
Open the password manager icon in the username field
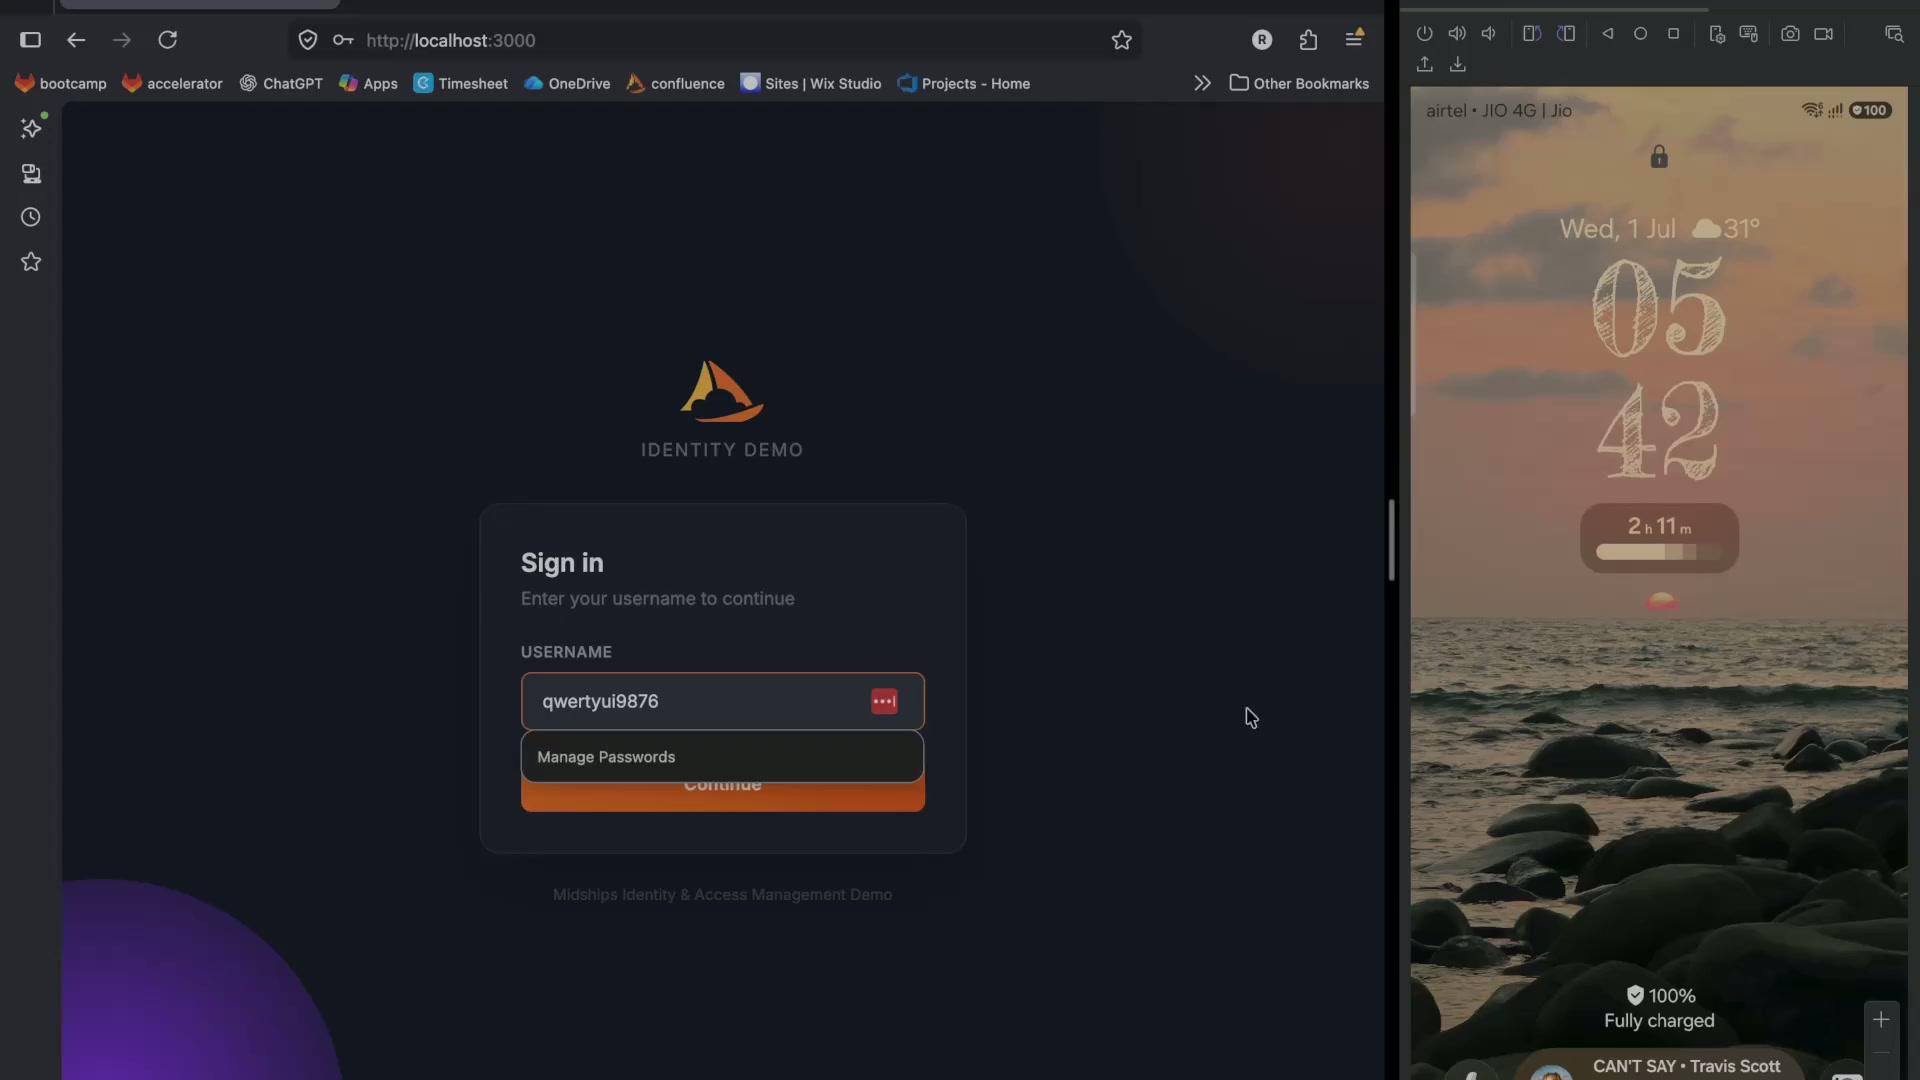point(884,701)
